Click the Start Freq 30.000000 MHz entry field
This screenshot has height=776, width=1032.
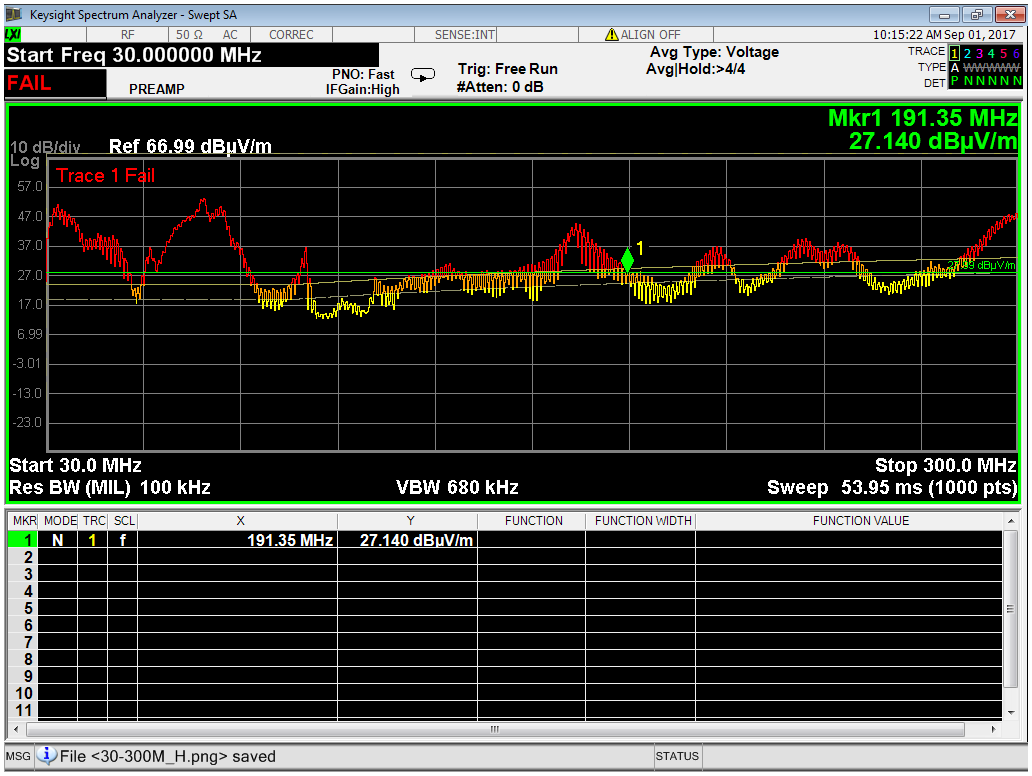192,55
